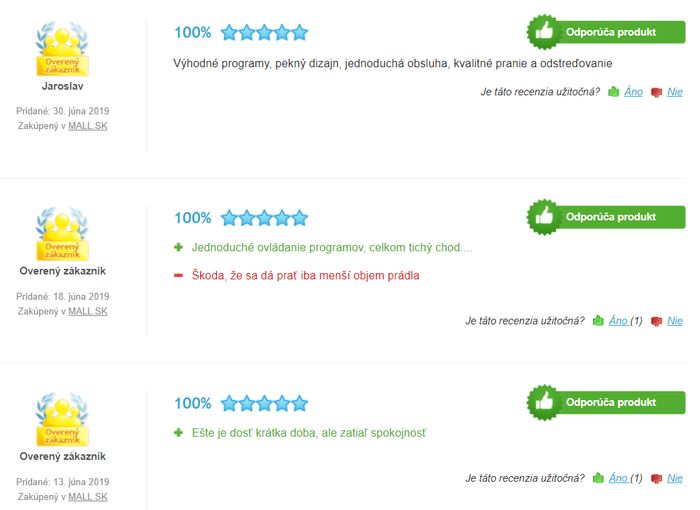The height and width of the screenshot is (510, 700).
Task: Click Odporúča produkt badge in 18. júna review
Action: pos(606,217)
